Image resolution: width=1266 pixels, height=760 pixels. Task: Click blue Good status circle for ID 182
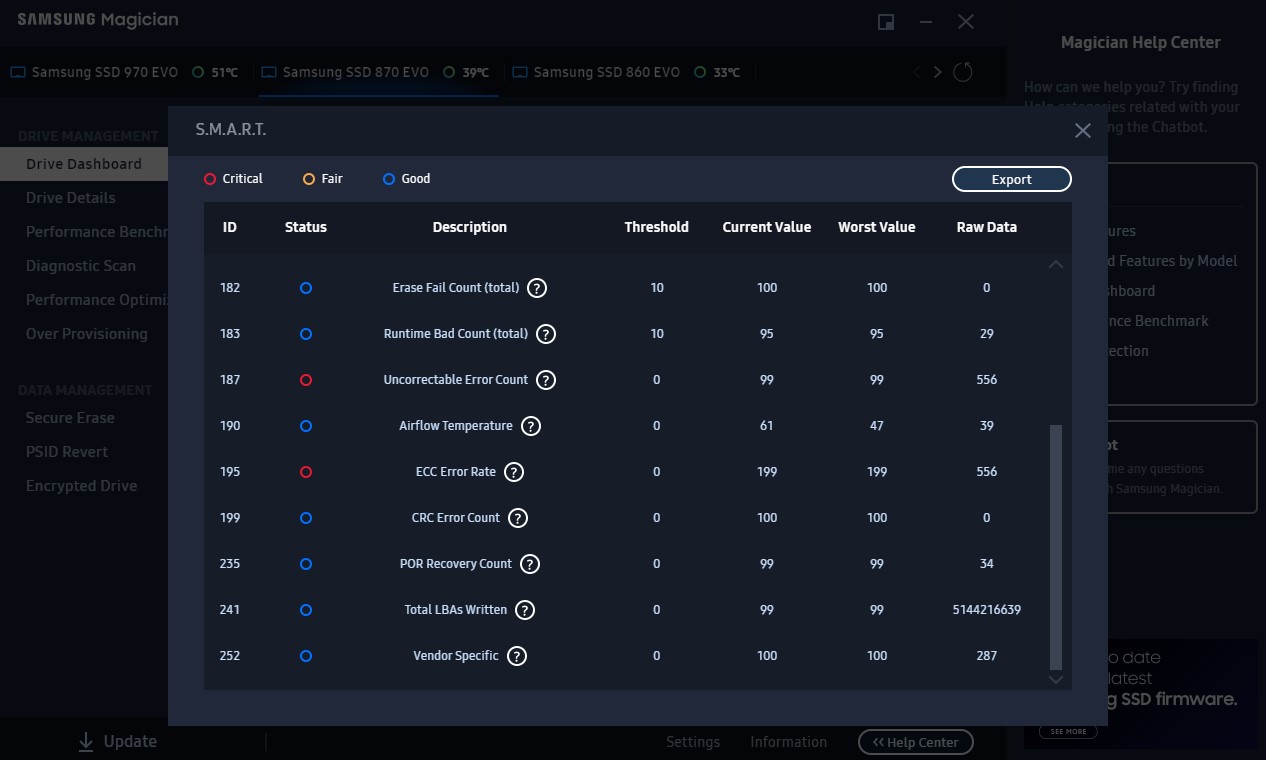tap(306, 288)
